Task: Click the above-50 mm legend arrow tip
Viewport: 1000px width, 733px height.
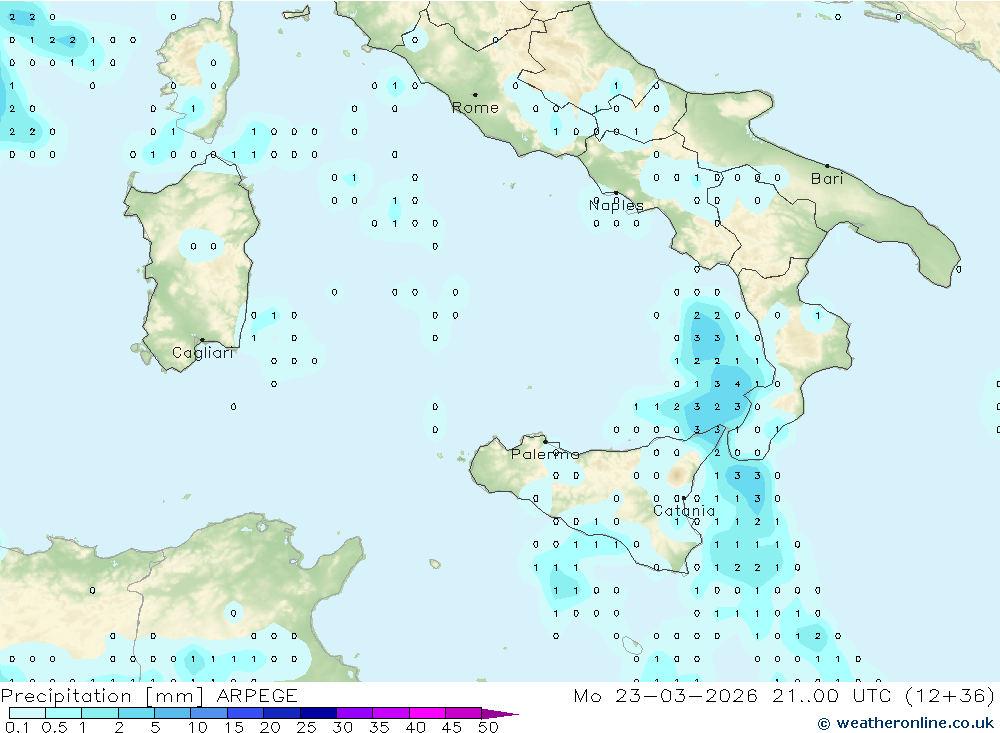Action: click(501, 713)
